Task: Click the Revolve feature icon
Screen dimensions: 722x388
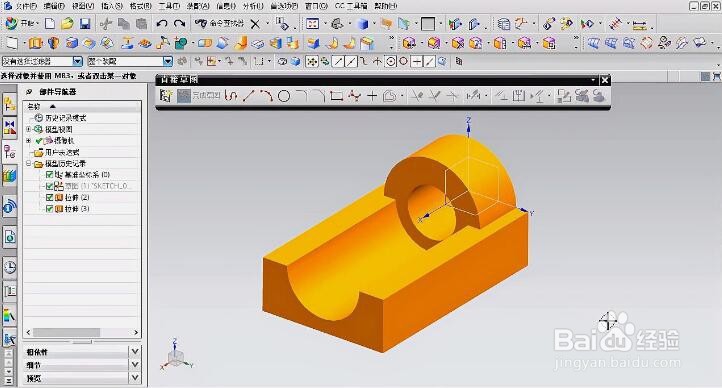Action: pyautogui.click(x=53, y=44)
